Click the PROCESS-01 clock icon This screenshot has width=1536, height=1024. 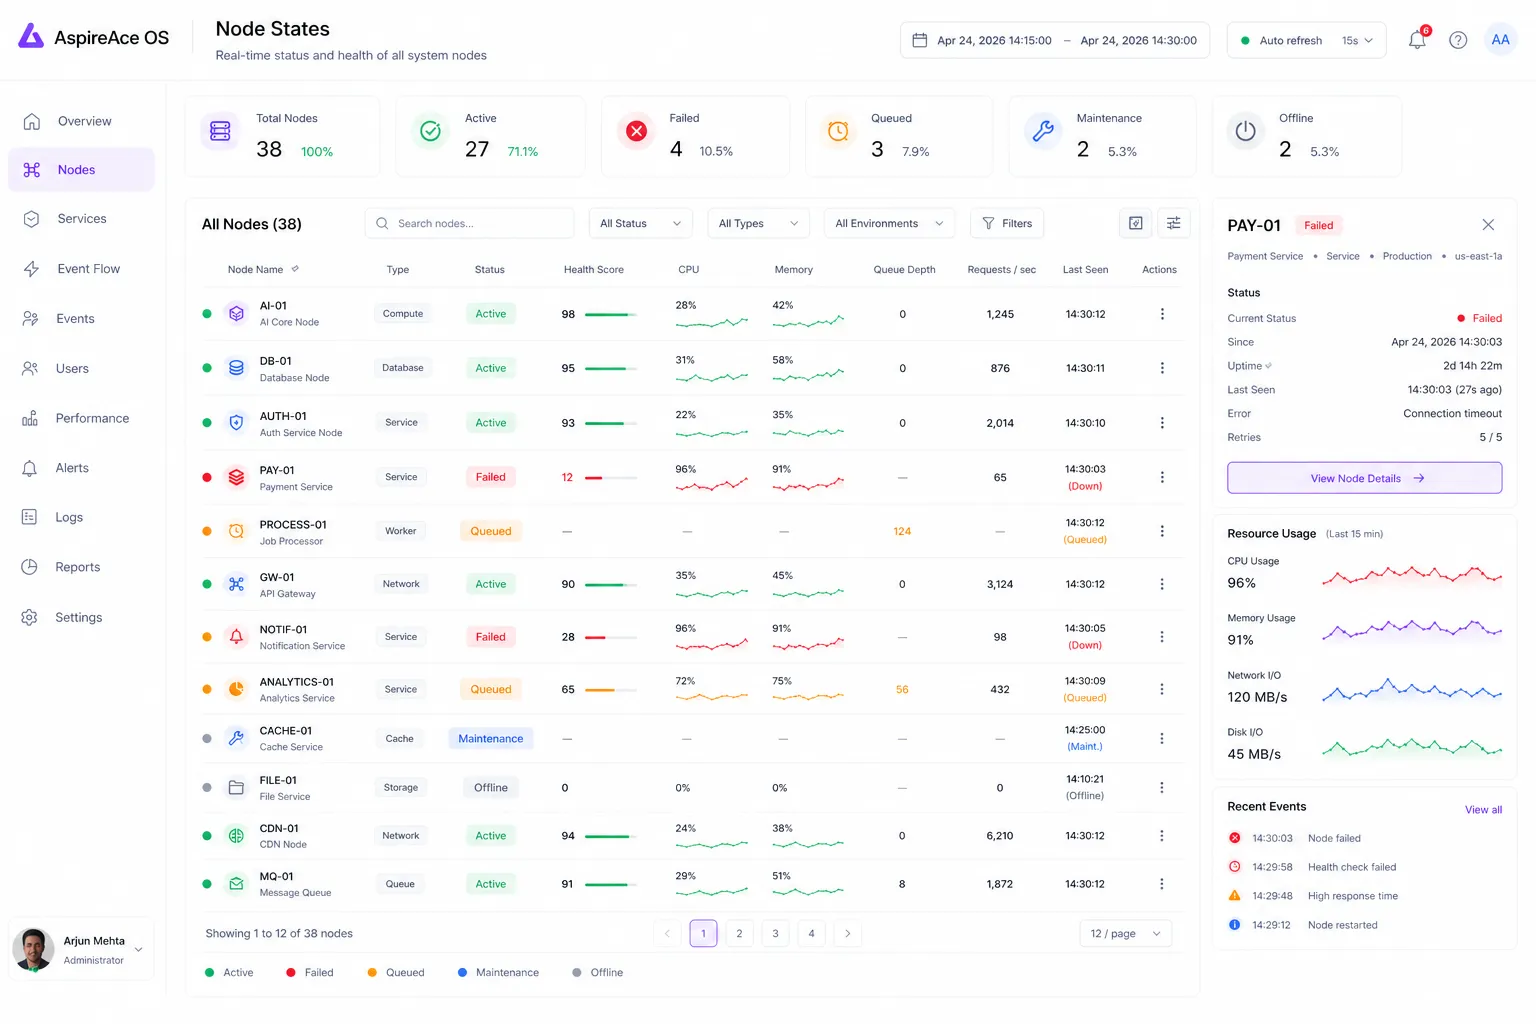(236, 531)
